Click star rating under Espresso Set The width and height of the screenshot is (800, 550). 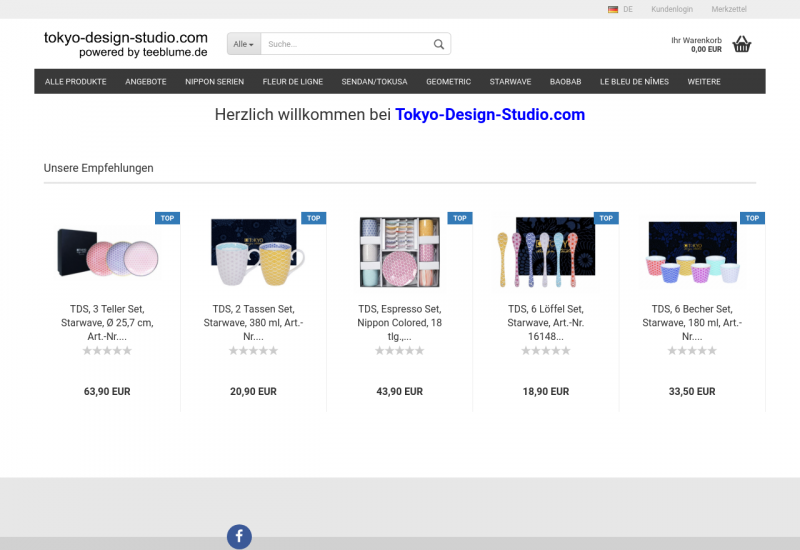click(399, 351)
